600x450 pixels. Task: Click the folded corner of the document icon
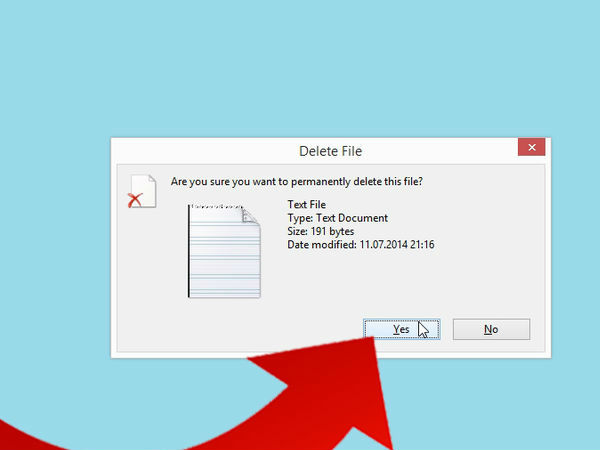249,216
